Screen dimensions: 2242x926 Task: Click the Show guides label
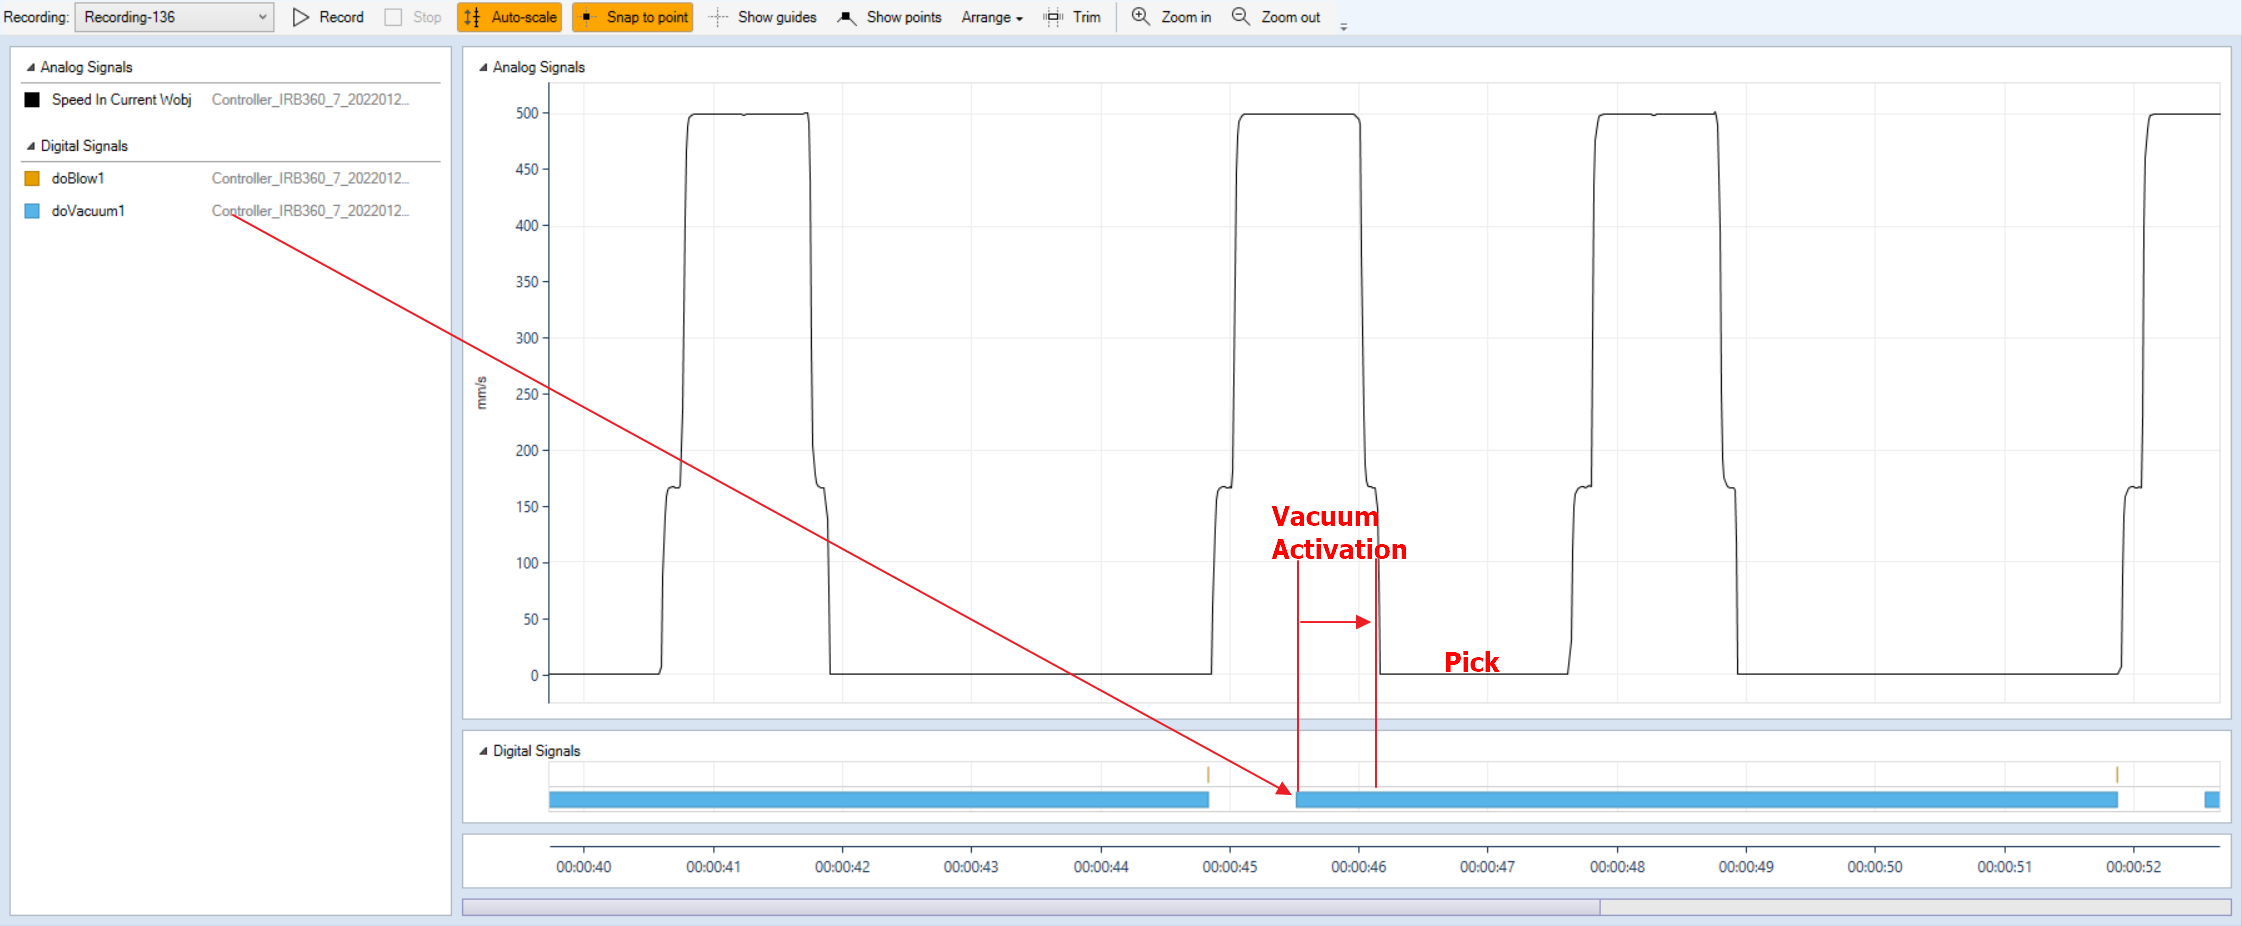777,17
